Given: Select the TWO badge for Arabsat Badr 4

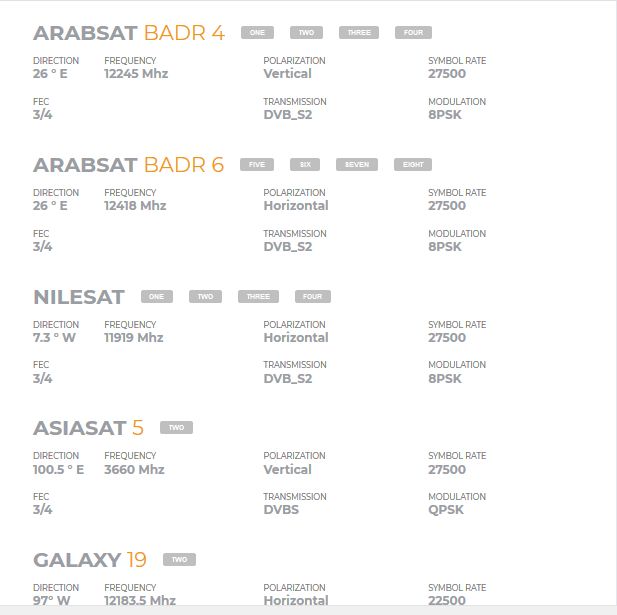Looking at the screenshot, I should (x=306, y=33).
